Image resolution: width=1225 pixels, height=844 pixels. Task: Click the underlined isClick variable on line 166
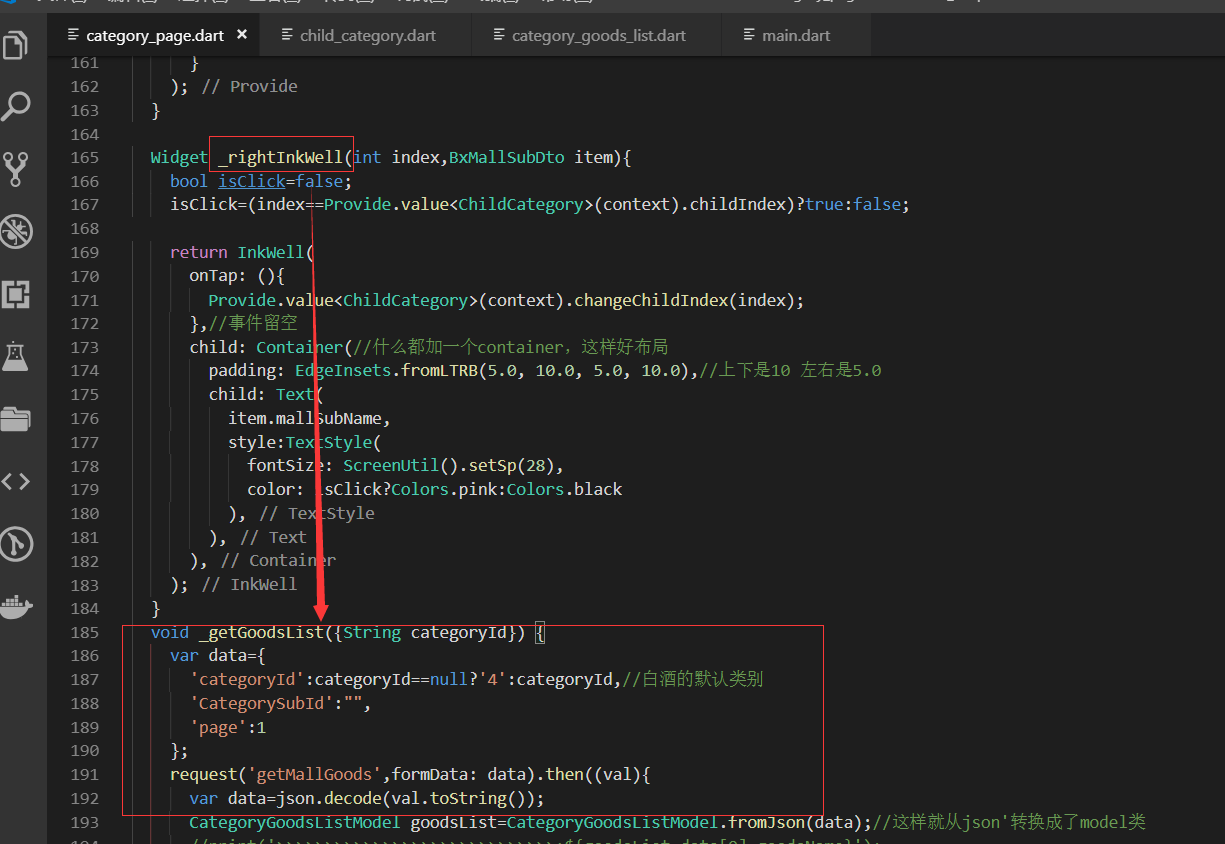coord(252,181)
